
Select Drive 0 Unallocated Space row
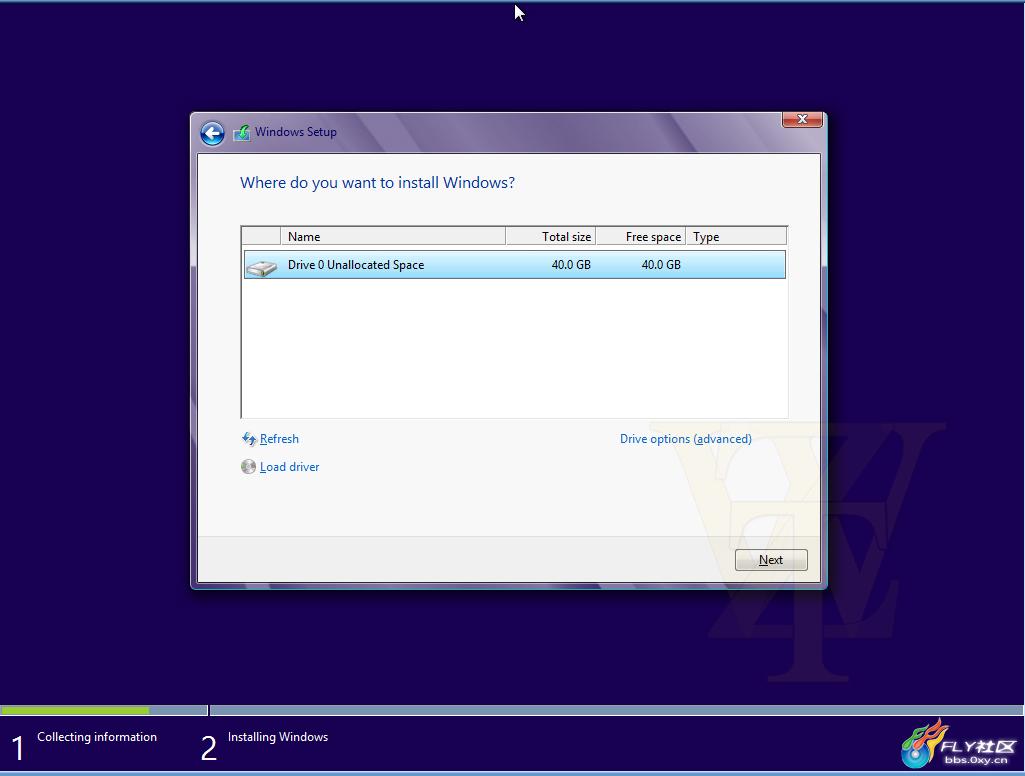514,265
